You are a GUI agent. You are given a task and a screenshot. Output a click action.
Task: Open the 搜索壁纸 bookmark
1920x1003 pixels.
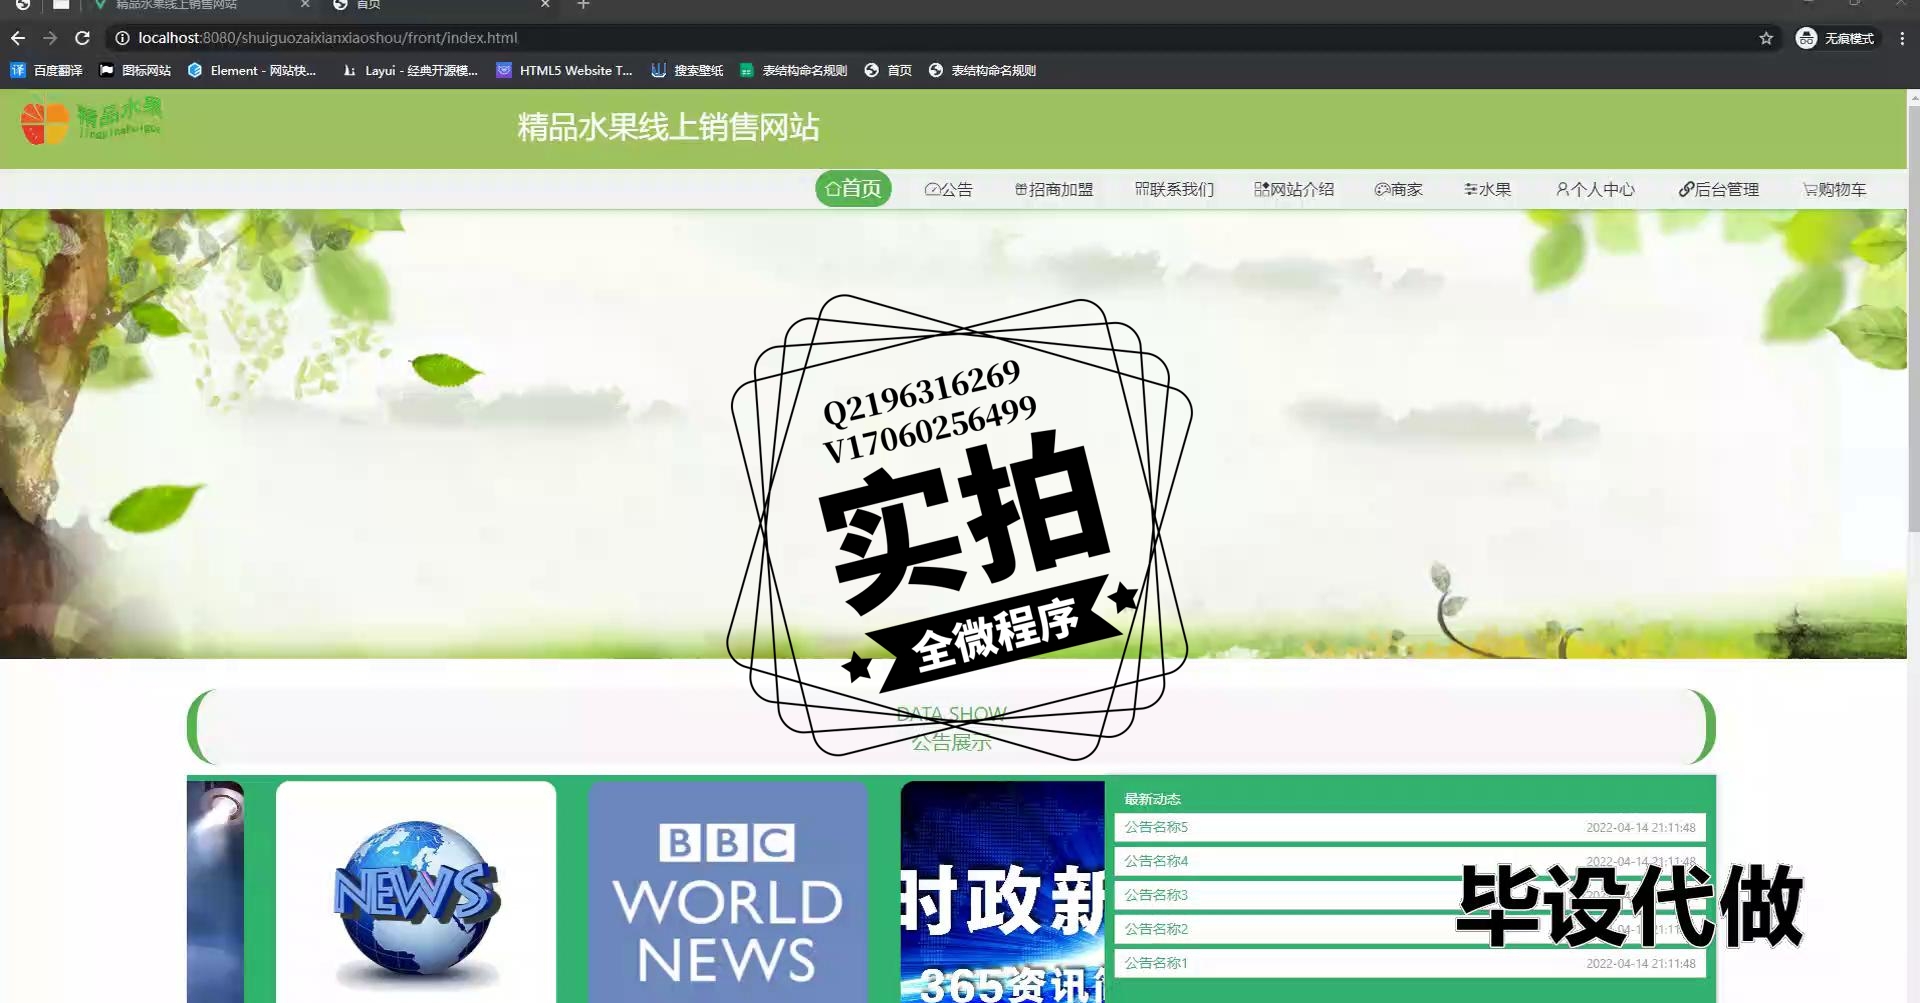coord(687,70)
